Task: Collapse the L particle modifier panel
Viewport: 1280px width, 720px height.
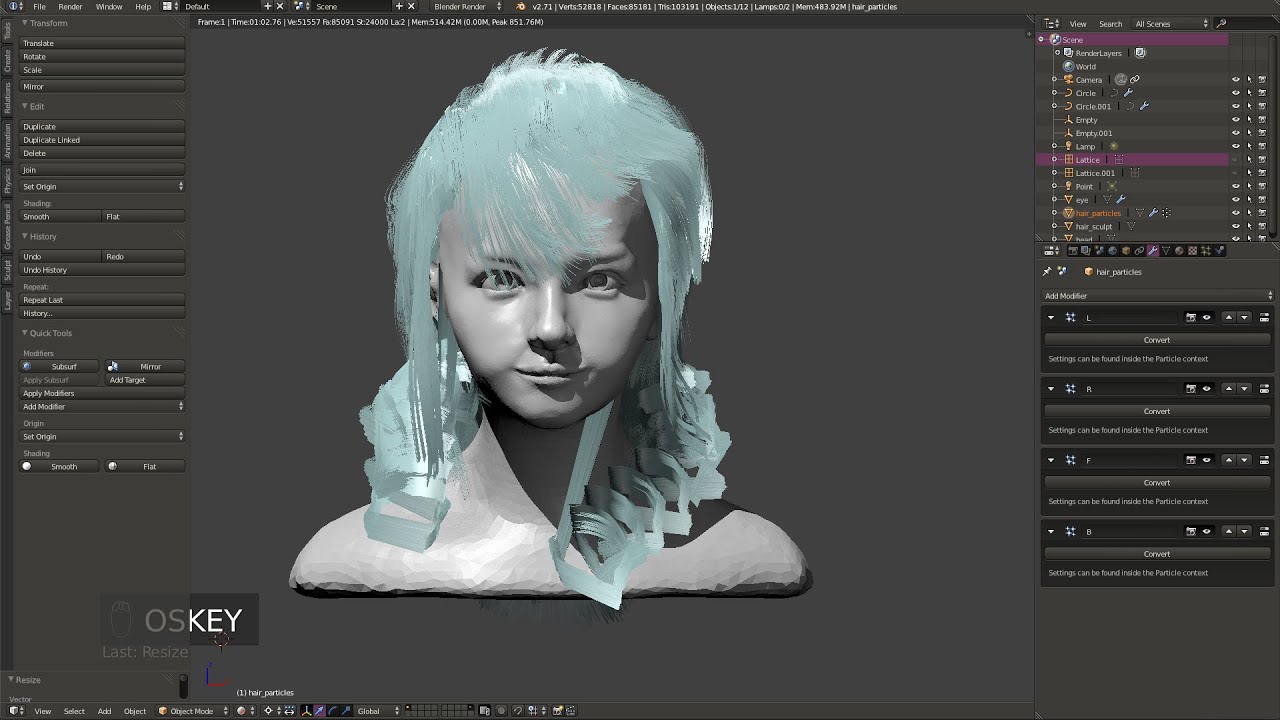Action: coord(1051,318)
